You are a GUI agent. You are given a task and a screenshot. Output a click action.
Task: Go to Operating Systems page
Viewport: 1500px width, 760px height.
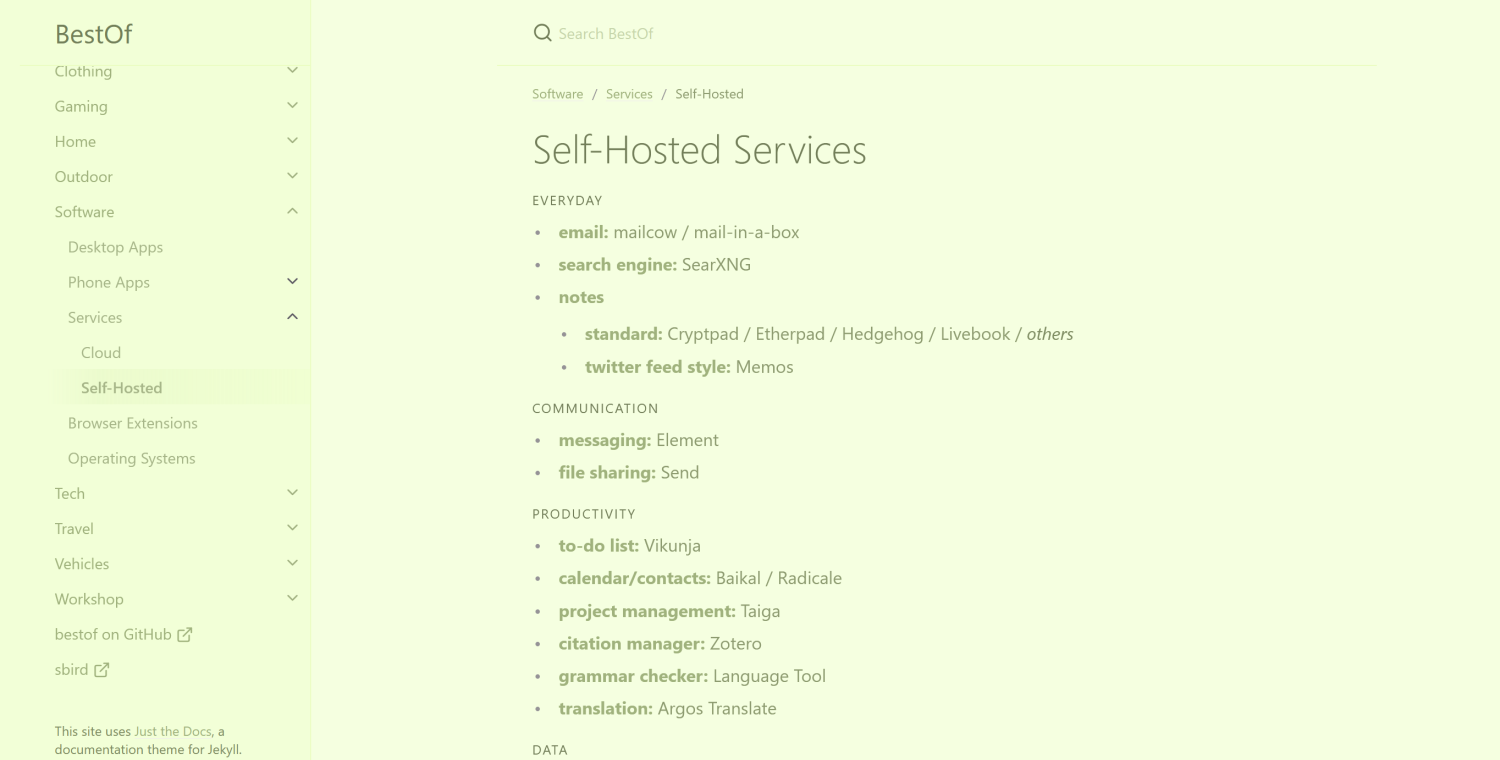132,458
